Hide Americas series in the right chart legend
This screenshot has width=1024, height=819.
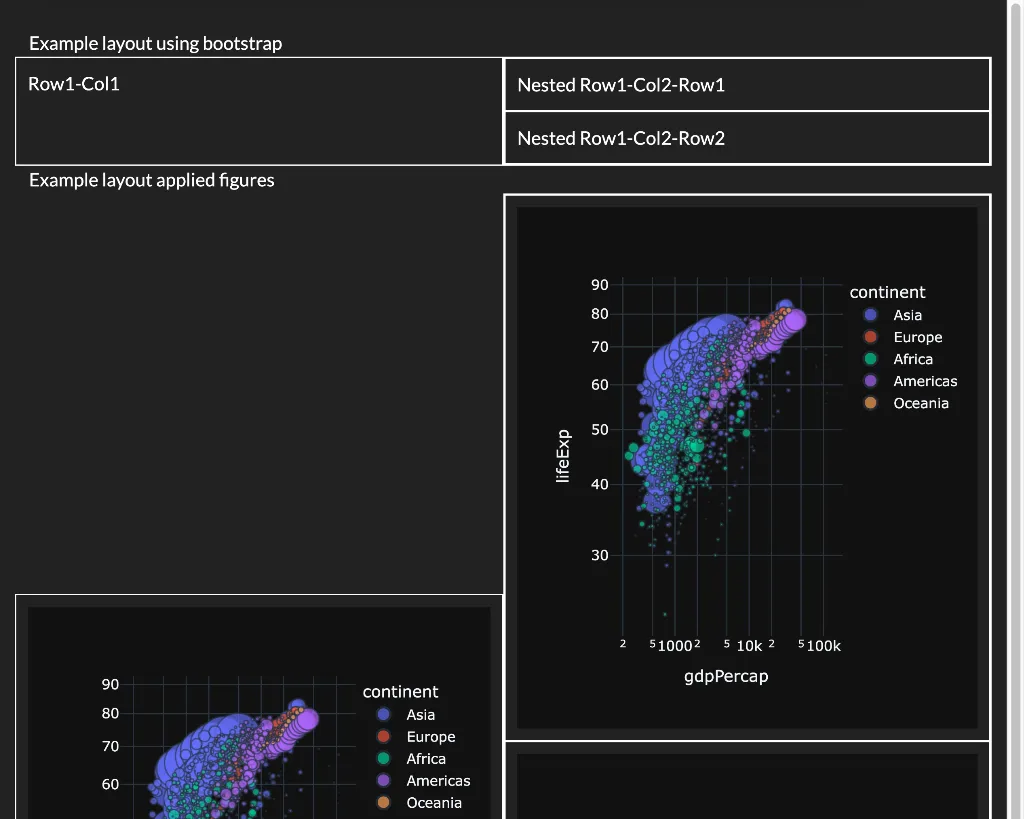coord(924,381)
